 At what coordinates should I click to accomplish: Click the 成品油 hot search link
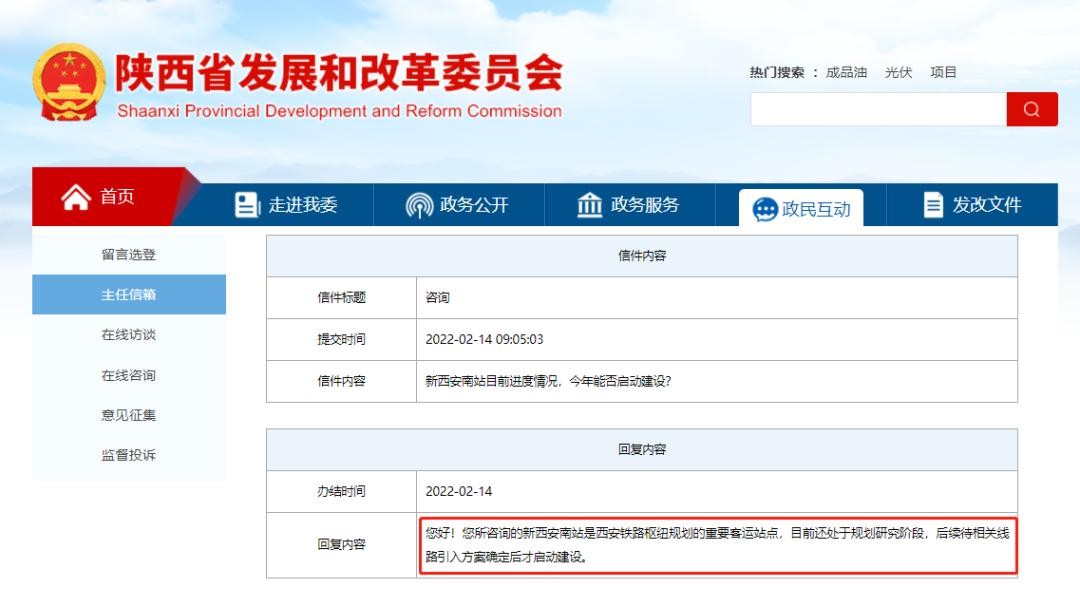click(846, 72)
